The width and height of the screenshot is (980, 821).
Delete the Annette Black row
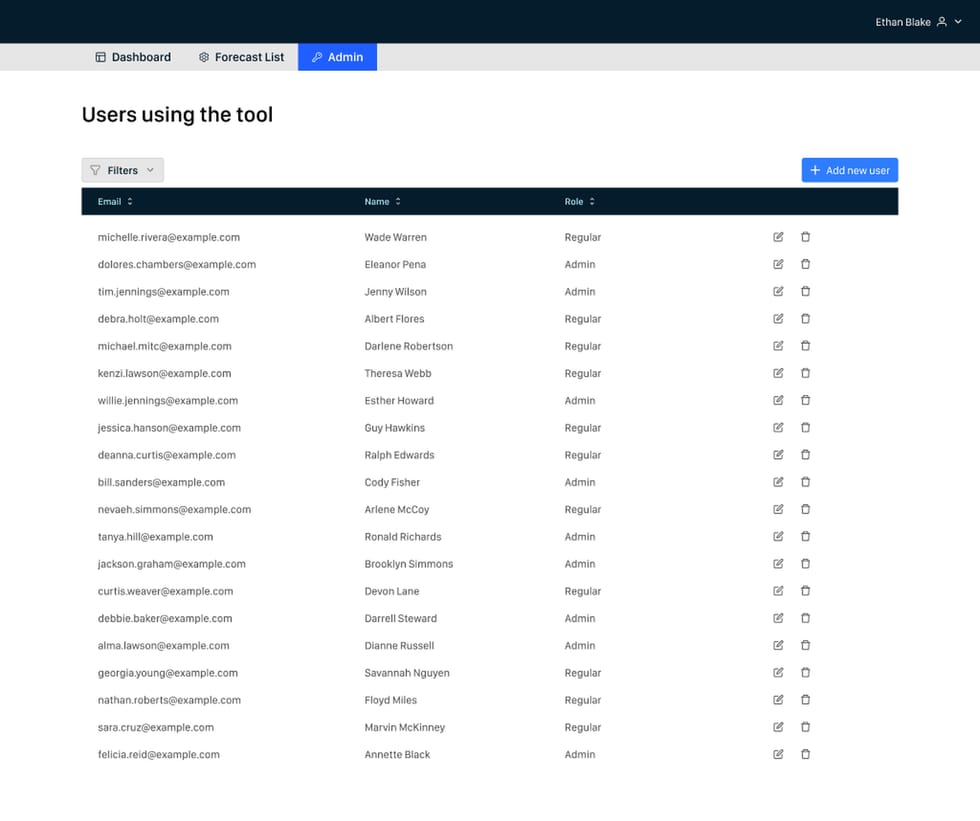tap(806, 754)
